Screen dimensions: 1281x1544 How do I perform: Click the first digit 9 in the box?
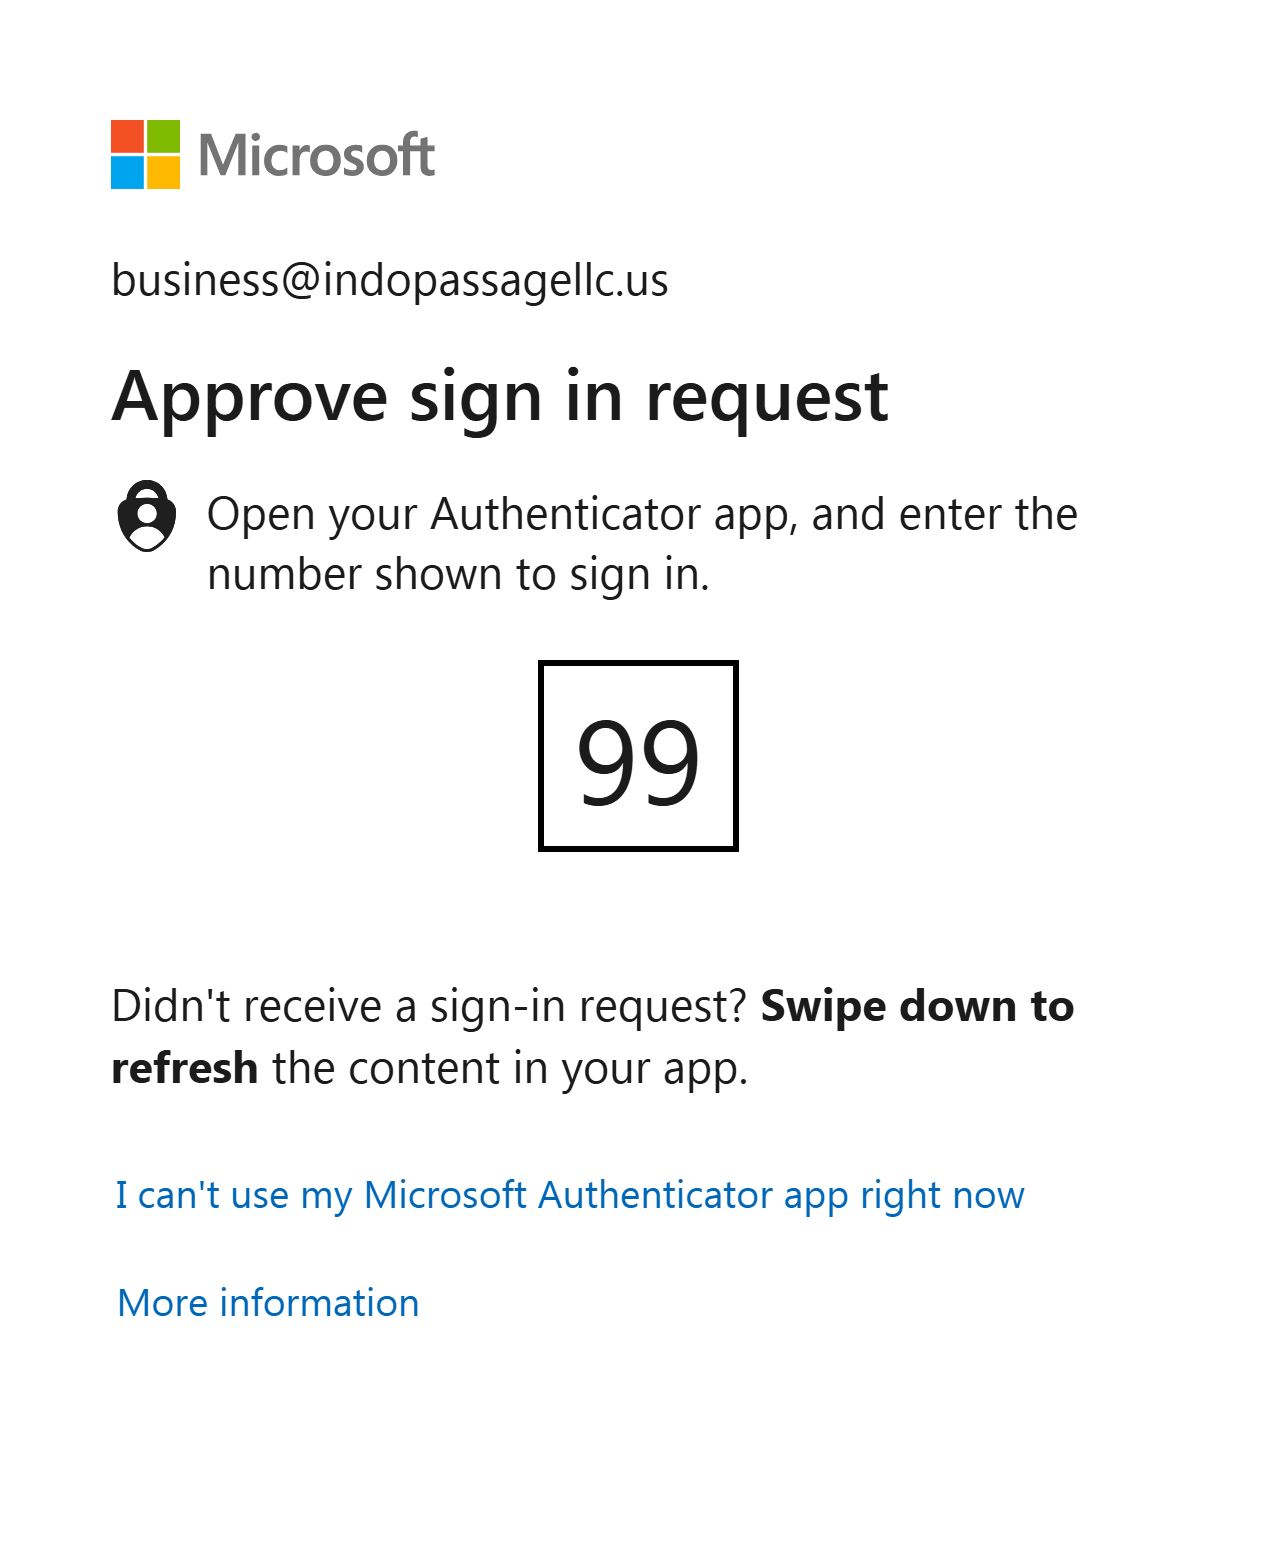606,762
